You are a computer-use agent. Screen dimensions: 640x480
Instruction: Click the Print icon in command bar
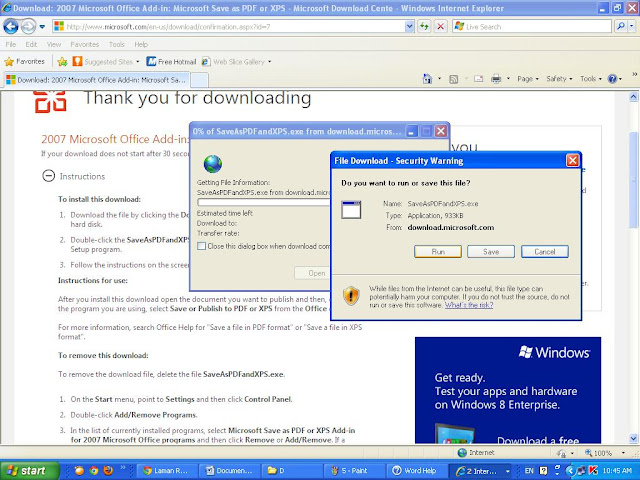(496, 79)
